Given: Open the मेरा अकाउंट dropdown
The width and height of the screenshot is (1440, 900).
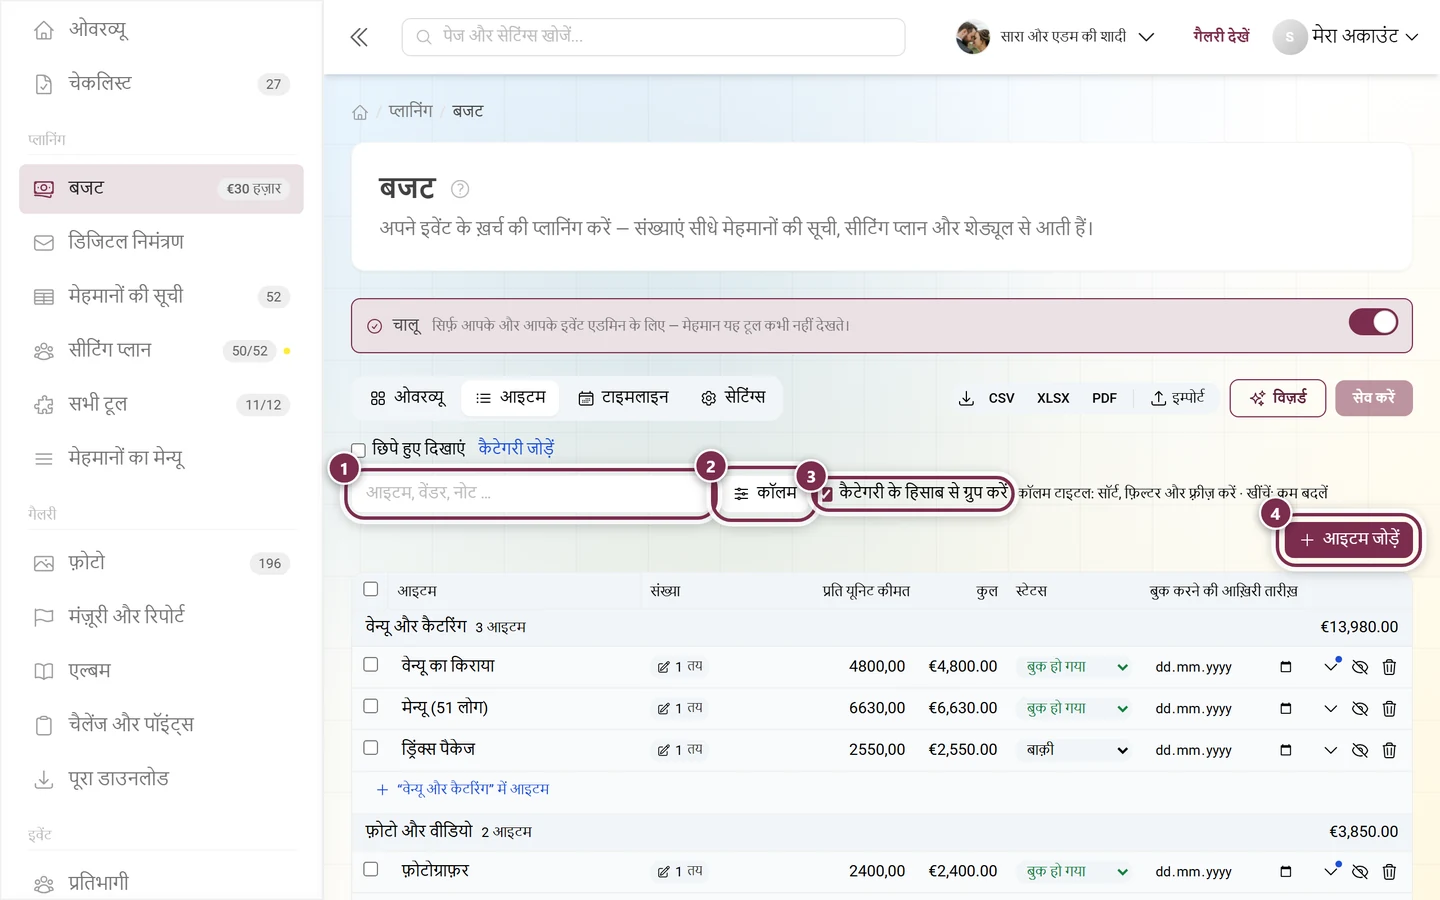Looking at the screenshot, I should [1346, 37].
